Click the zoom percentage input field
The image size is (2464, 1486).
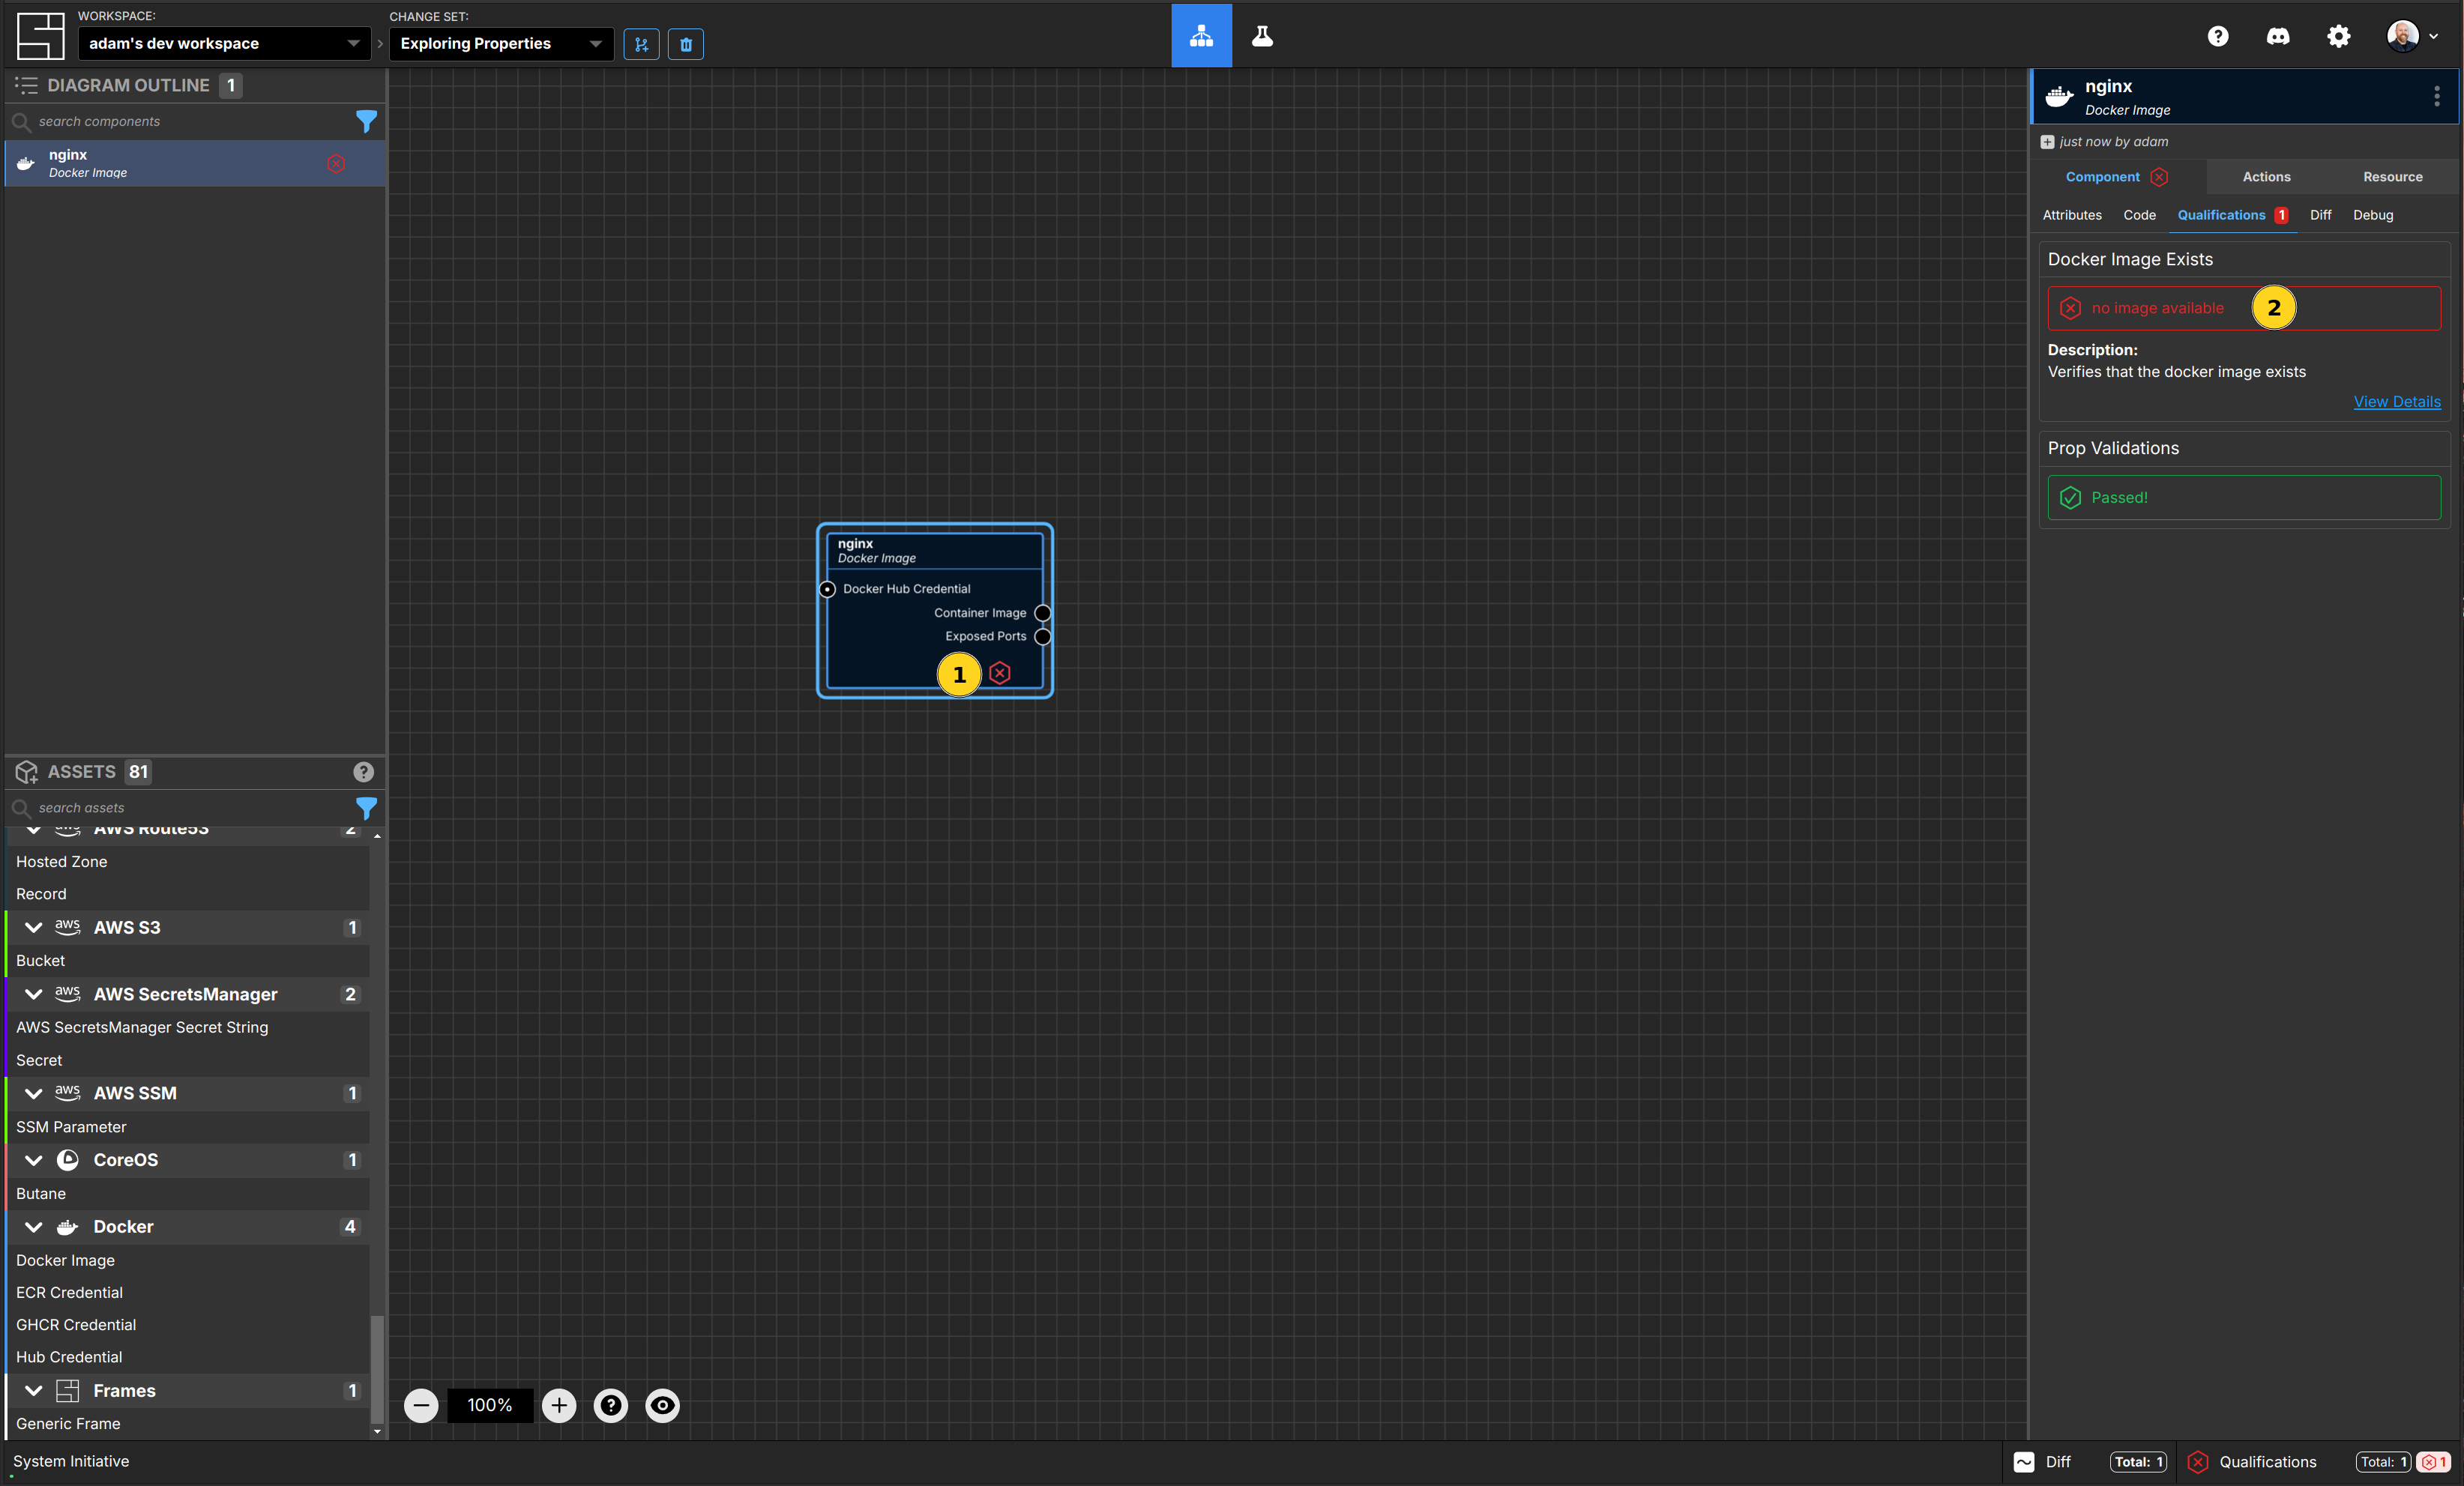(x=490, y=1404)
